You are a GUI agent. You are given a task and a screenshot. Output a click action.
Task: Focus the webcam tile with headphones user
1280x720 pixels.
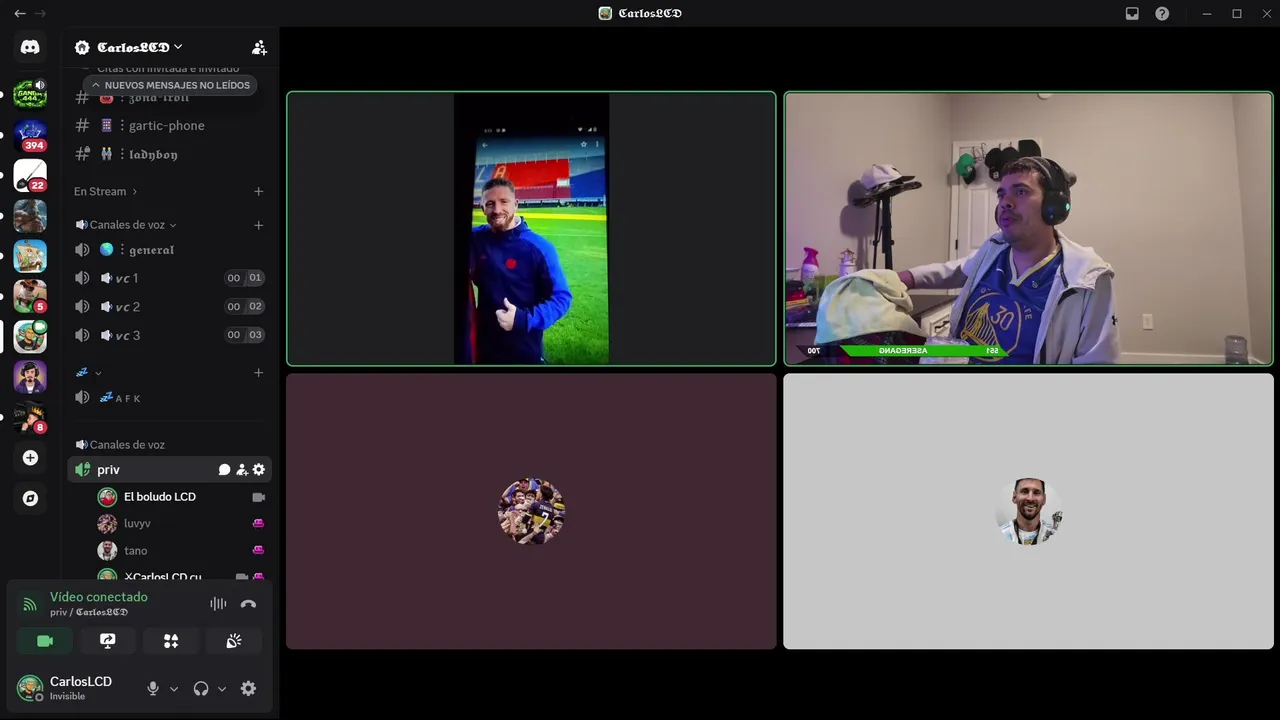click(x=1028, y=229)
